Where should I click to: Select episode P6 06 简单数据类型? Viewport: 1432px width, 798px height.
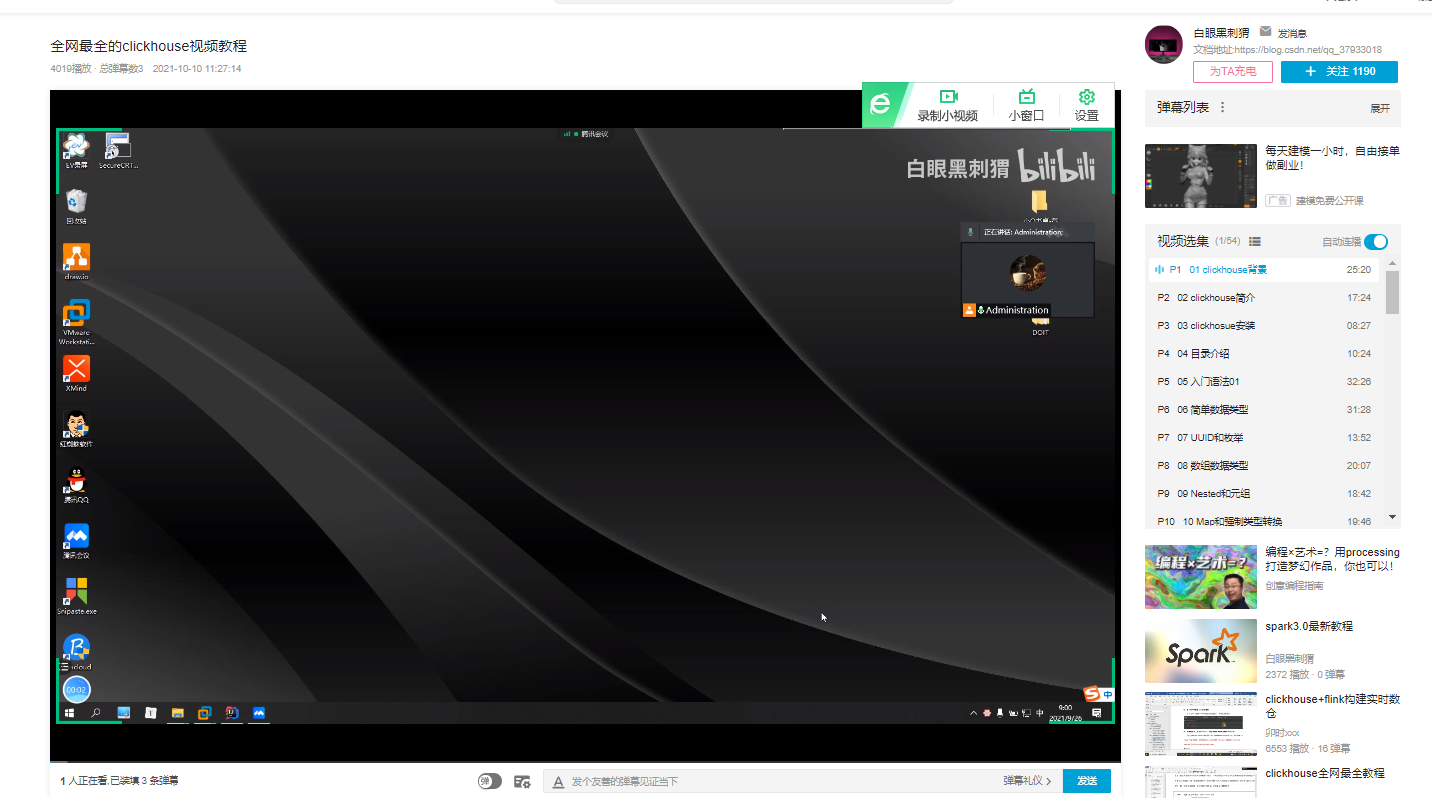coord(1264,410)
